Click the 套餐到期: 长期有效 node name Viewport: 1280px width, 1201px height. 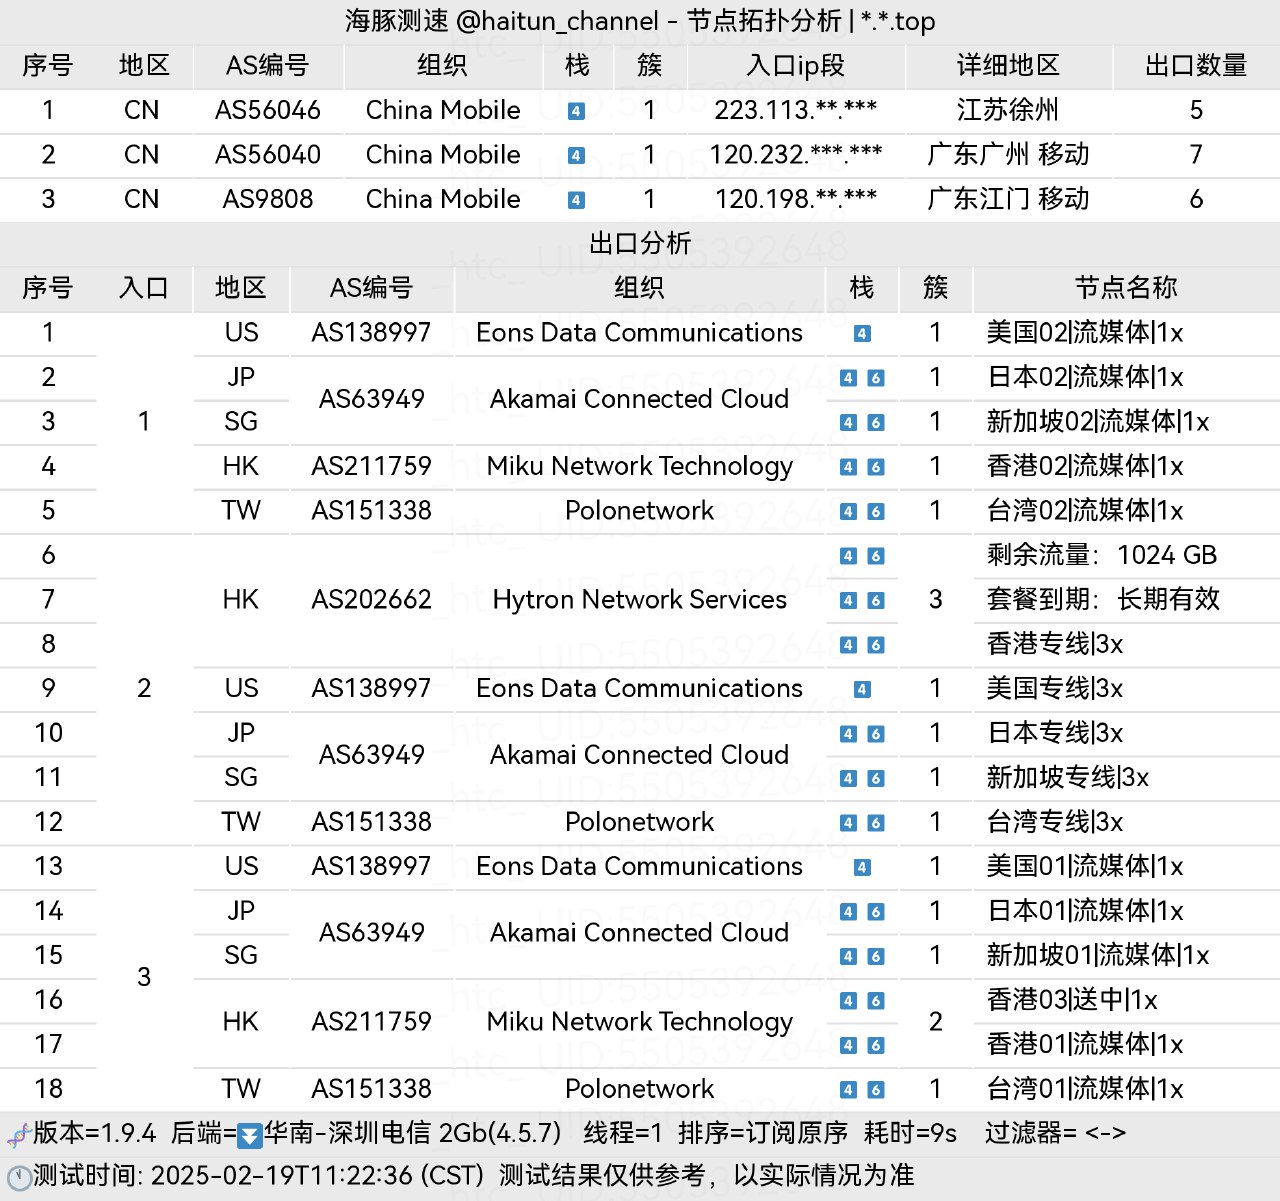pyautogui.click(x=1103, y=599)
